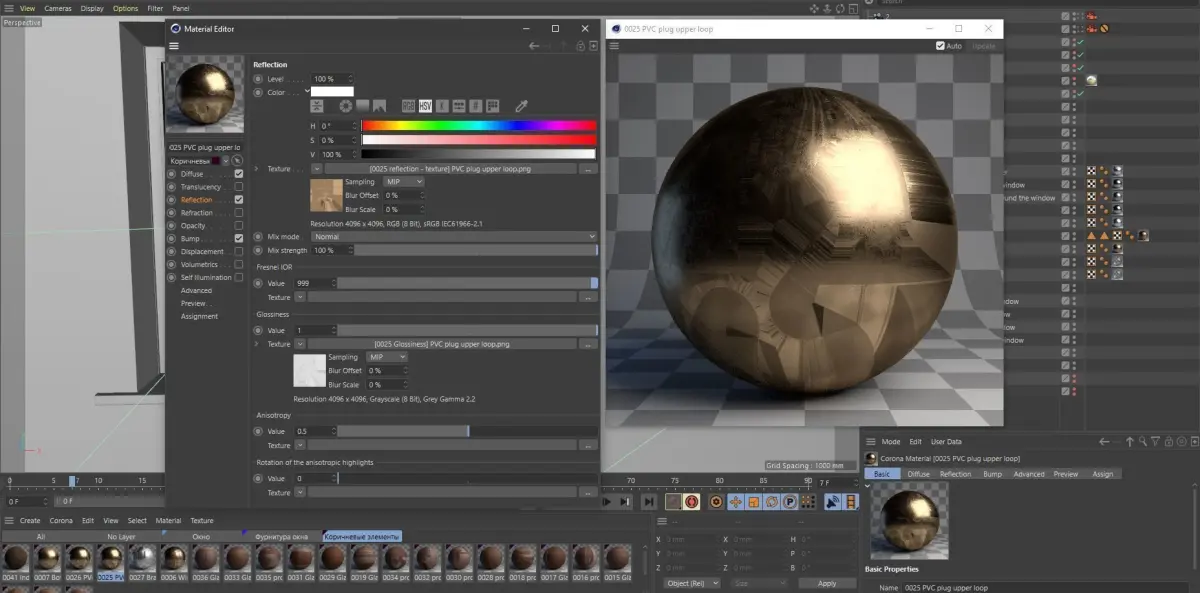Screen dimensions: 1200x593
Task: Browse glossiness texture with ... button
Action: [x=588, y=344]
